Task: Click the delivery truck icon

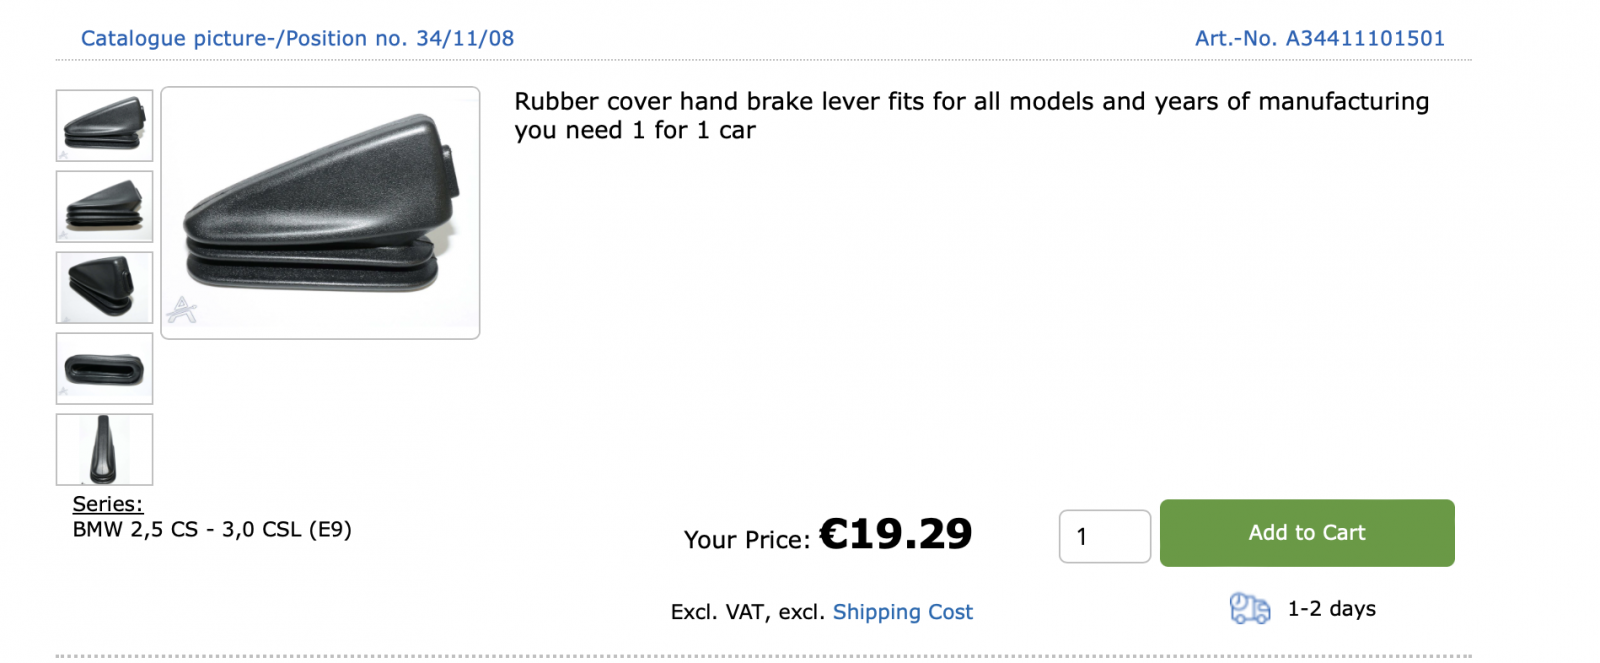Action: pyautogui.click(x=1249, y=608)
